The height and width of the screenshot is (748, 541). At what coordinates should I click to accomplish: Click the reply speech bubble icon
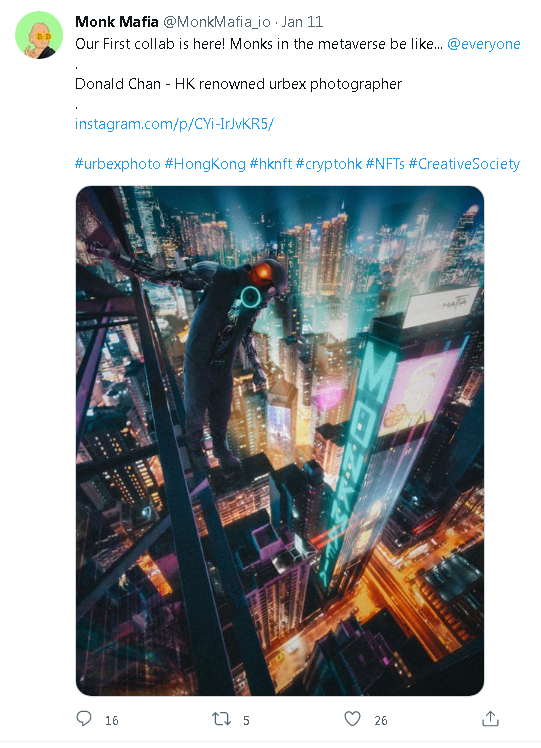click(x=84, y=718)
